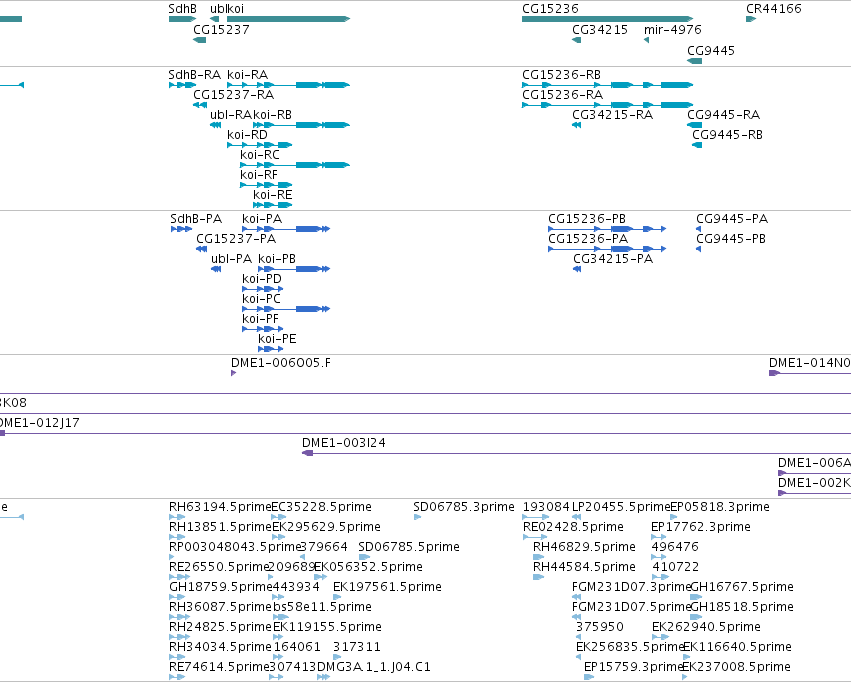
Task: Select the koi-RA transcript glyph
Action: point(288,85)
